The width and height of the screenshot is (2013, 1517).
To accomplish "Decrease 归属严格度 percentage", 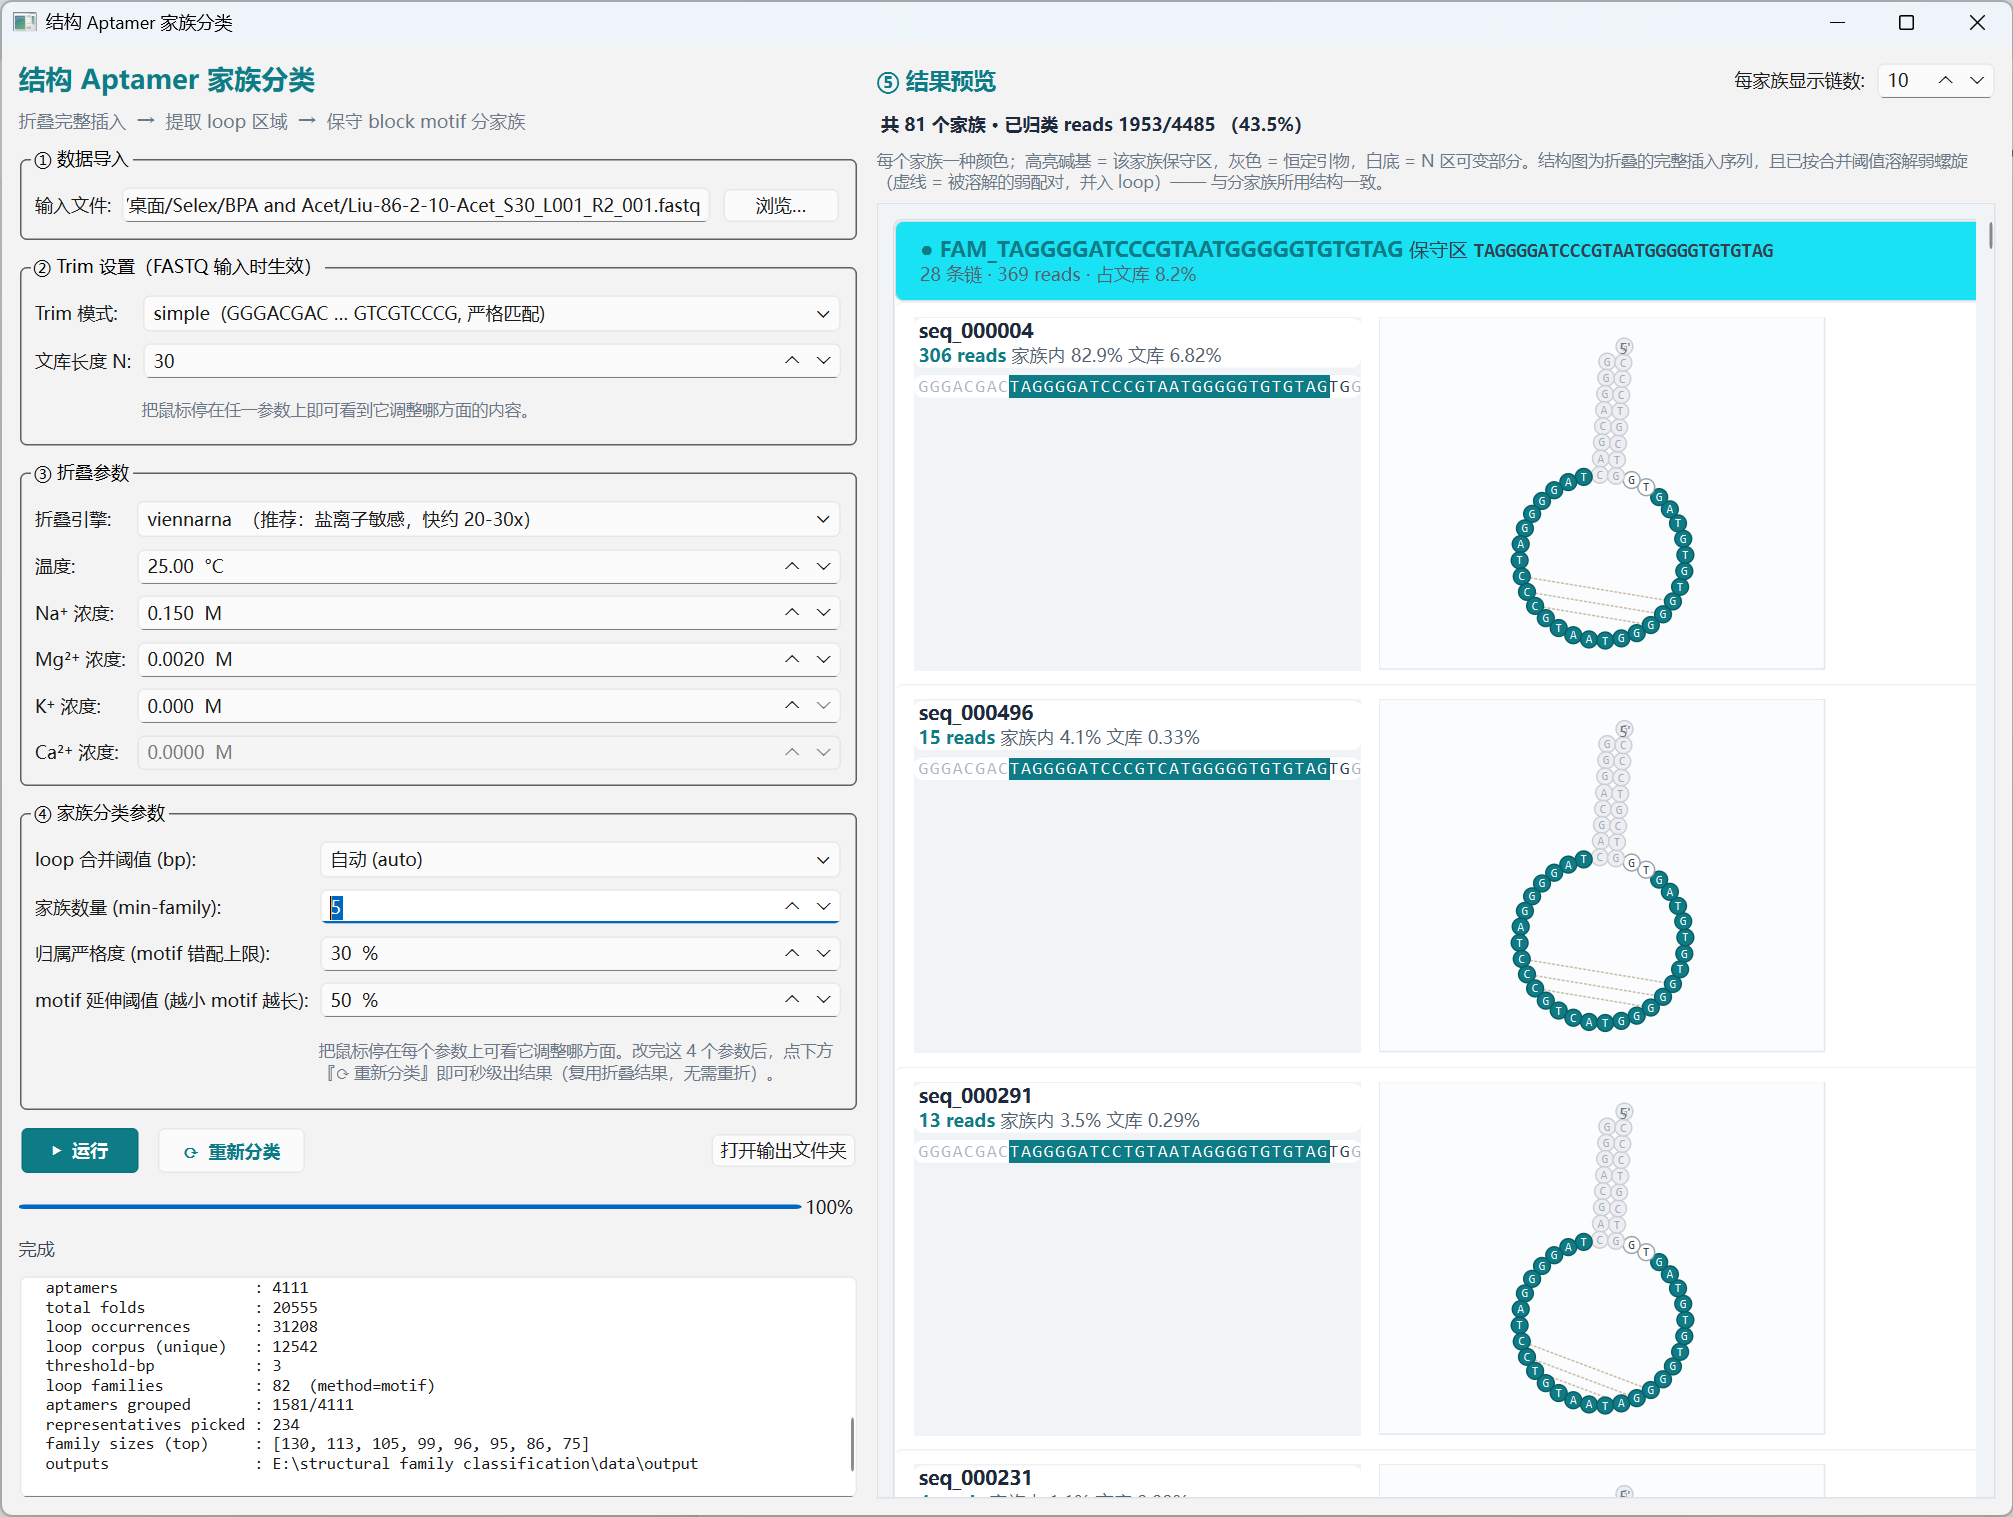I will 823,954.
